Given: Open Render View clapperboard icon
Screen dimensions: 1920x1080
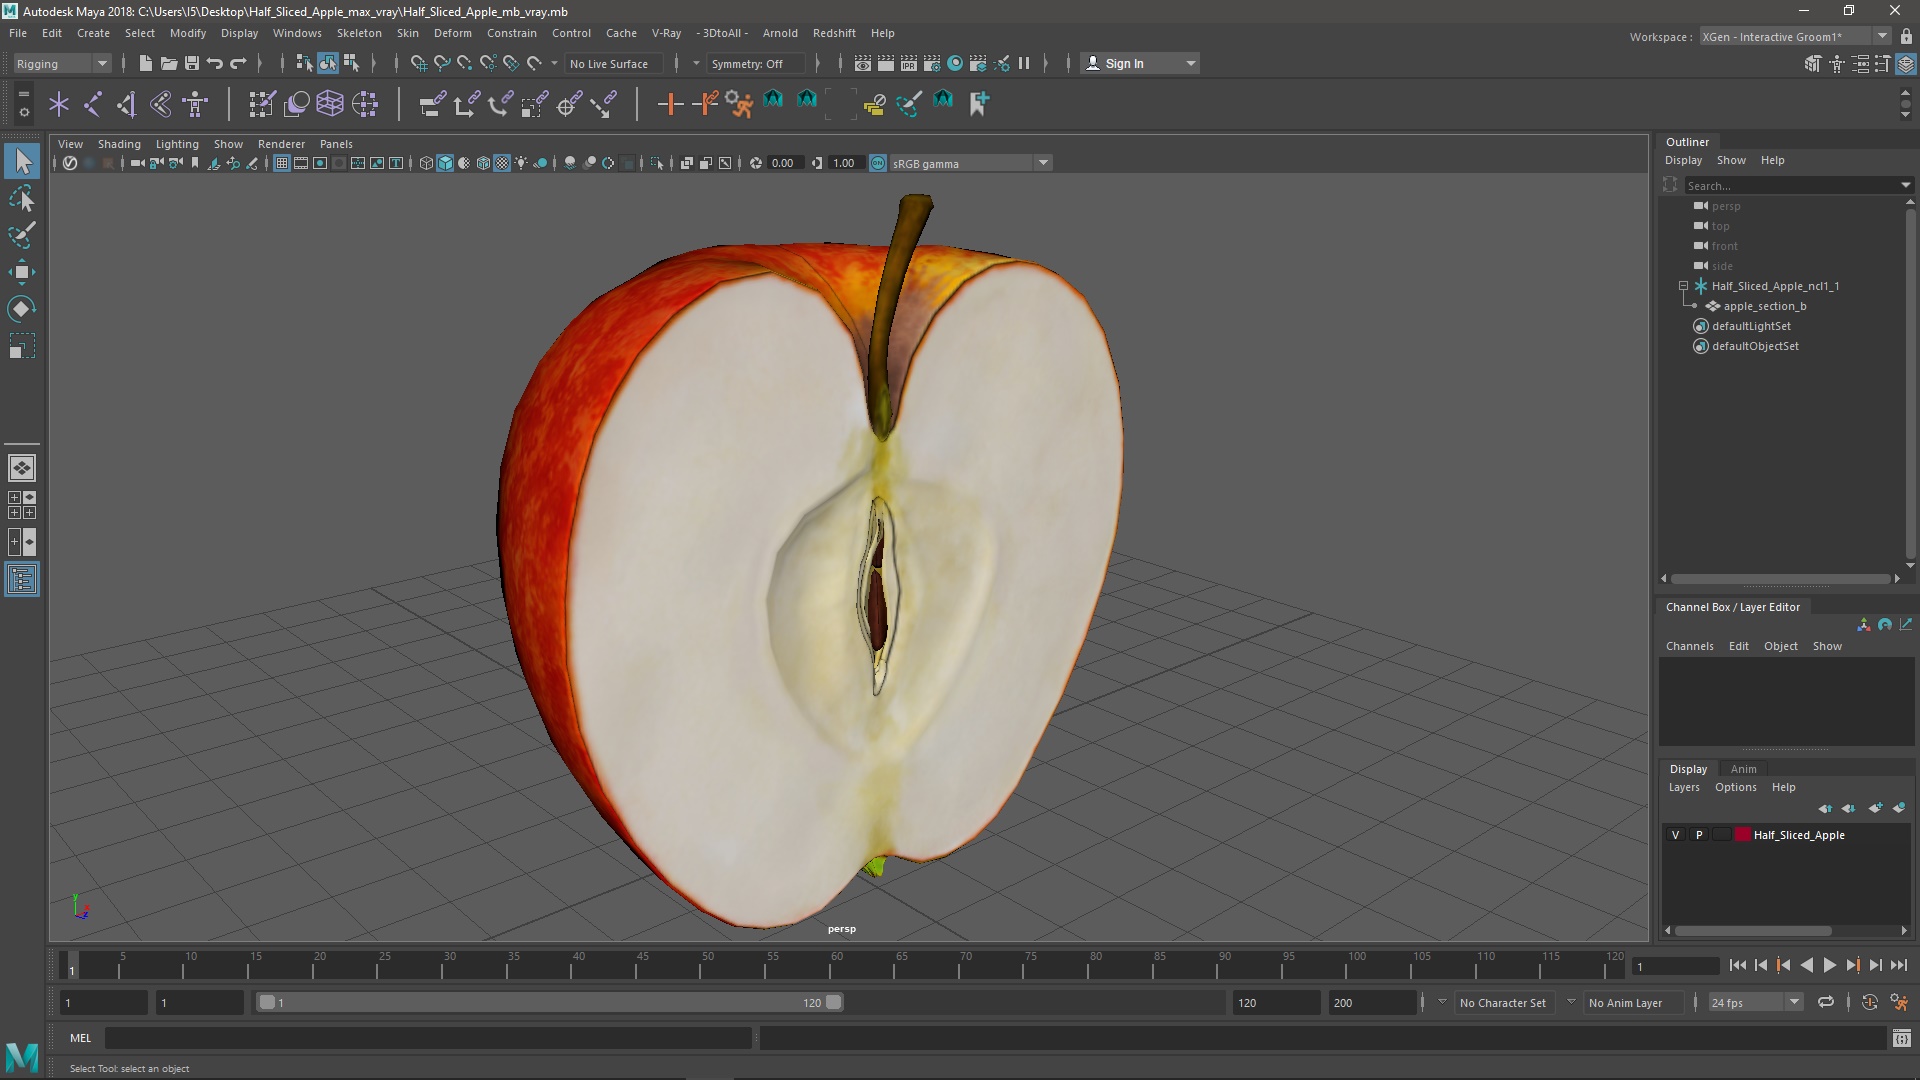Looking at the screenshot, I should [x=863, y=63].
